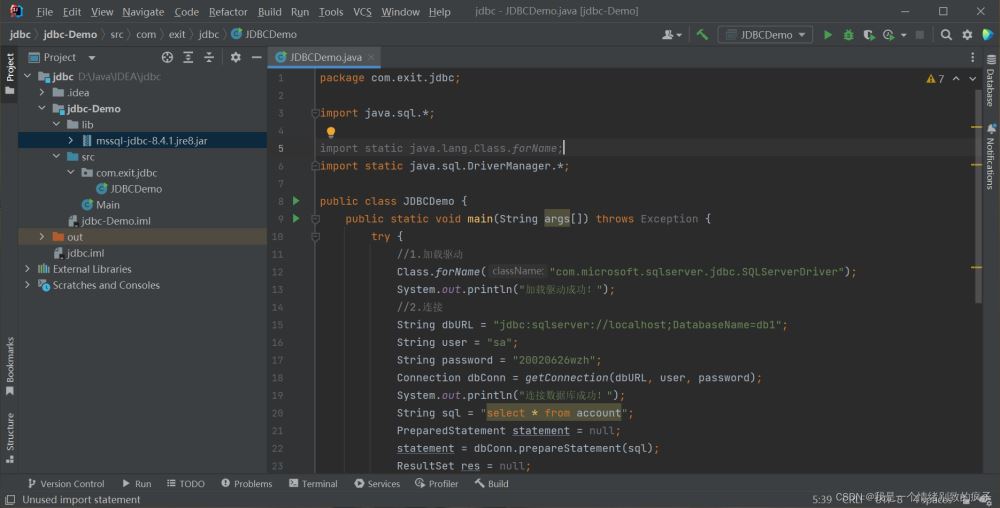Select JDBCDemo class in project tree
The image size is (1000, 508).
pos(136,189)
